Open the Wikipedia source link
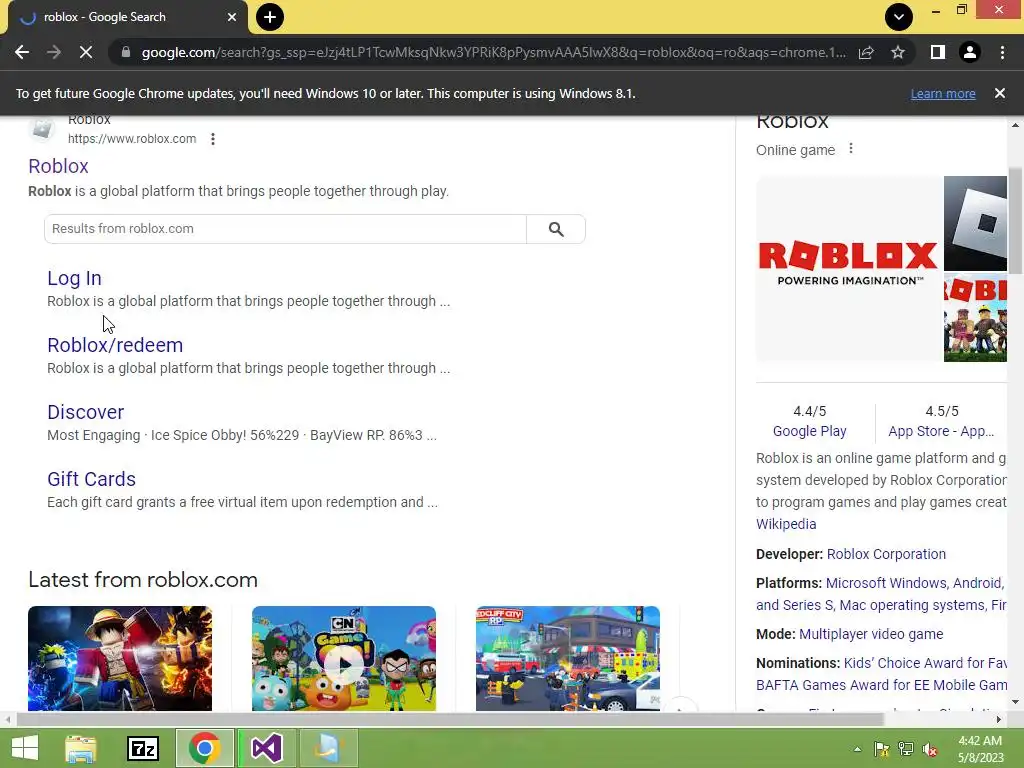 pyautogui.click(x=786, y=524)
